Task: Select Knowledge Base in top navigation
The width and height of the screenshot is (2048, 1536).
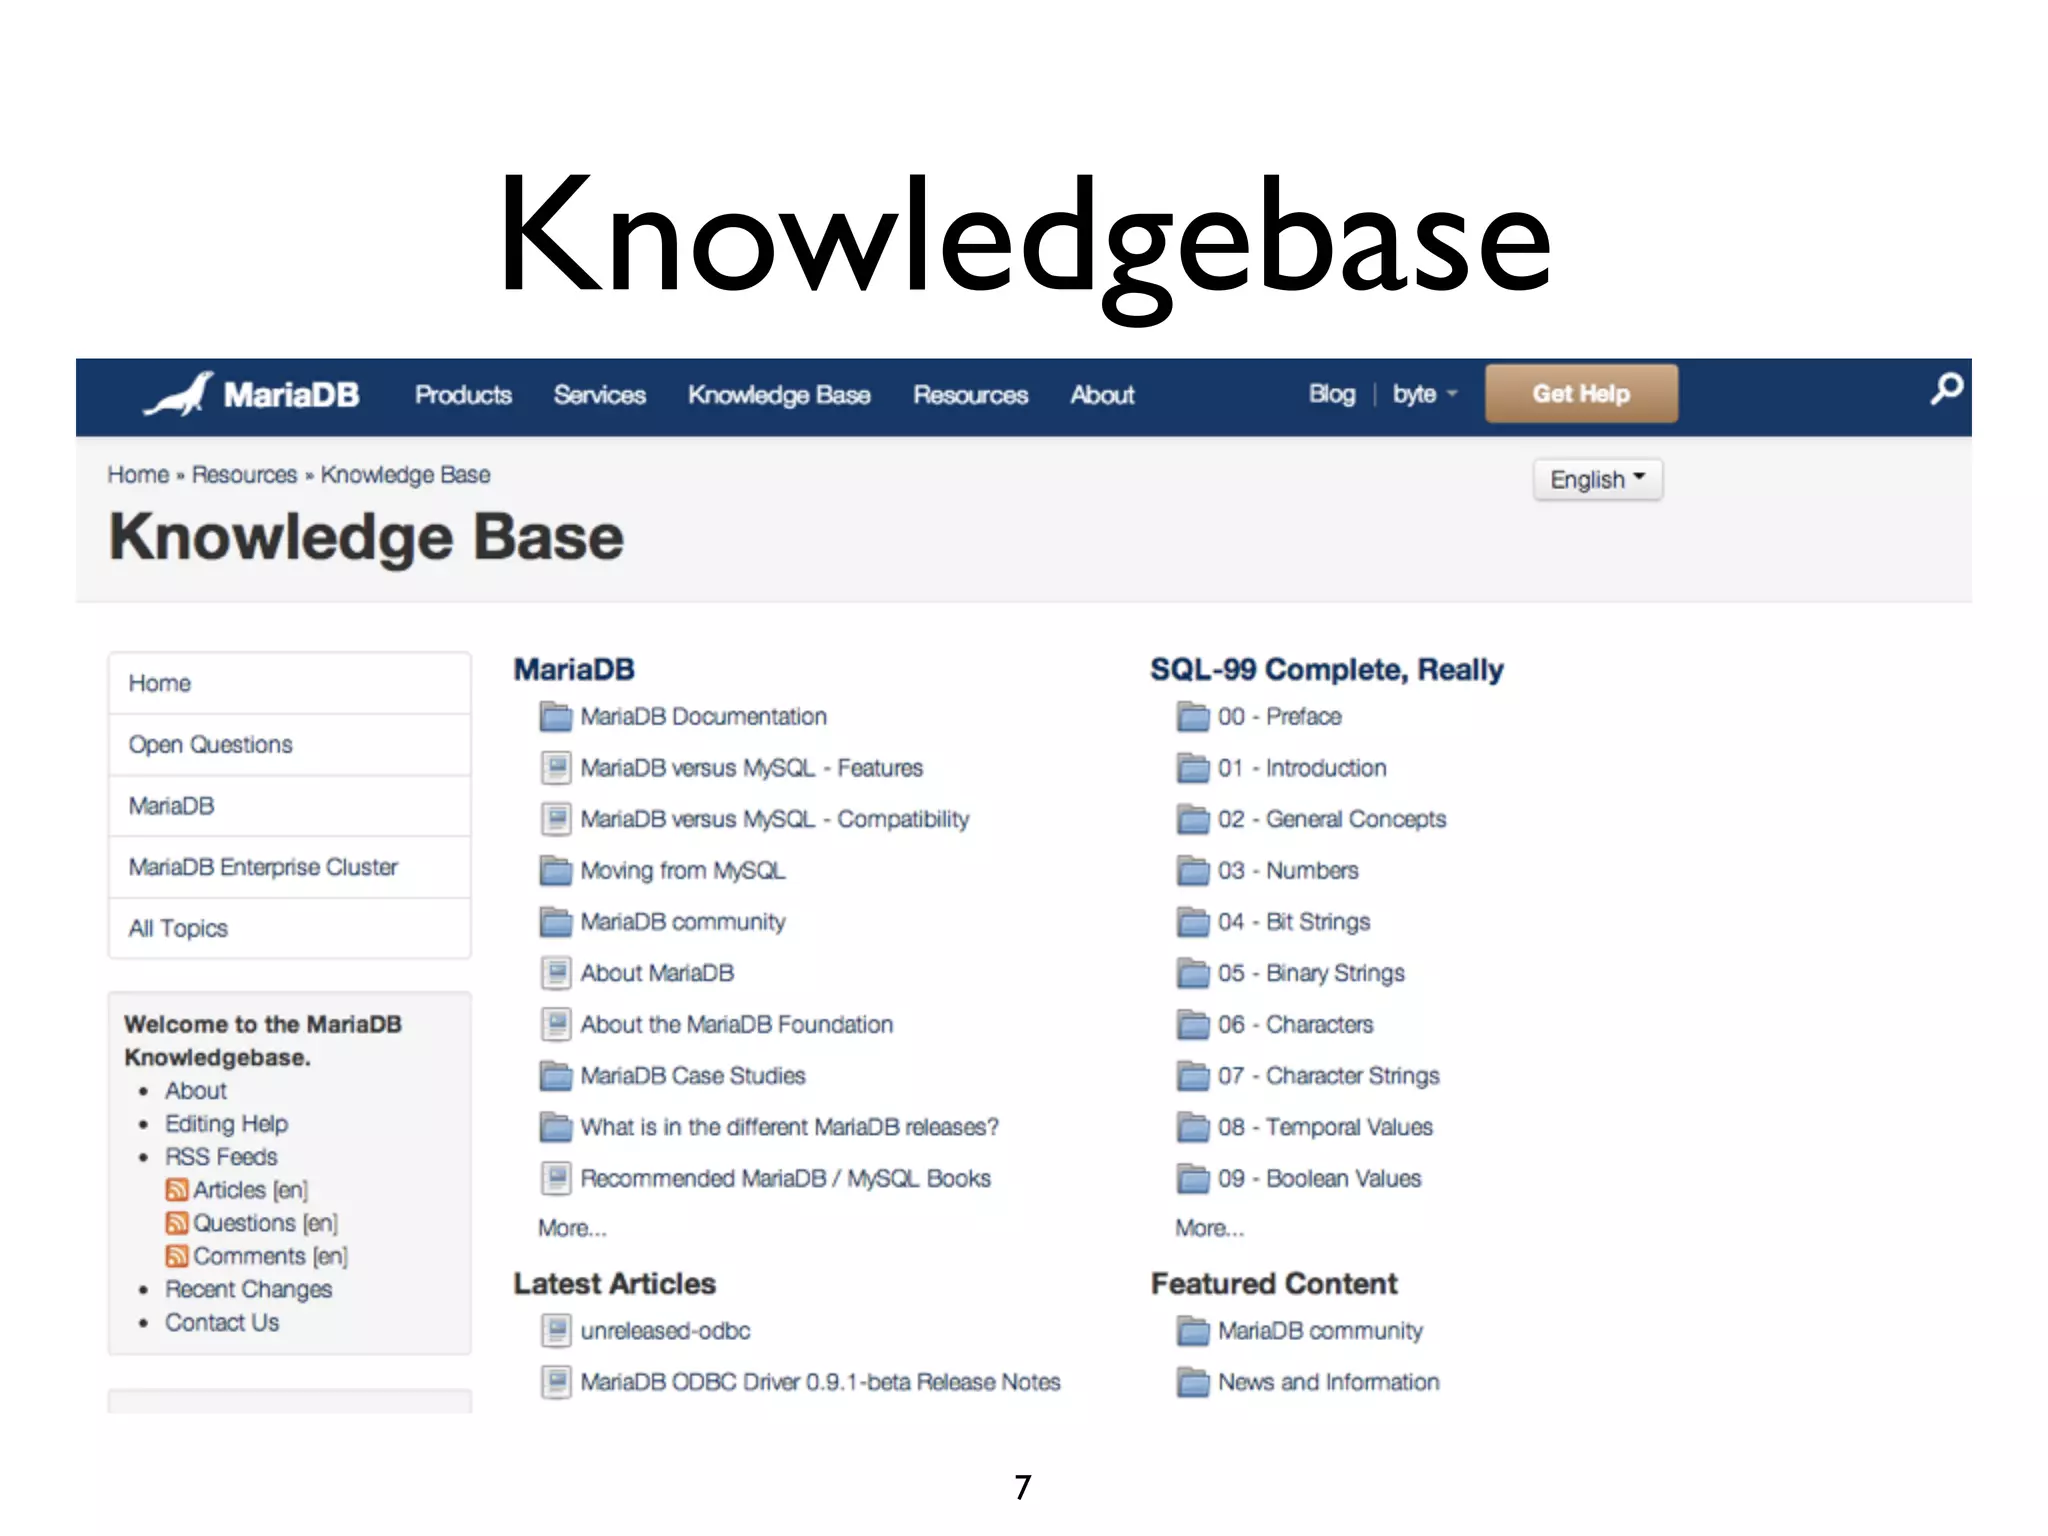Action: coord(779,395)
